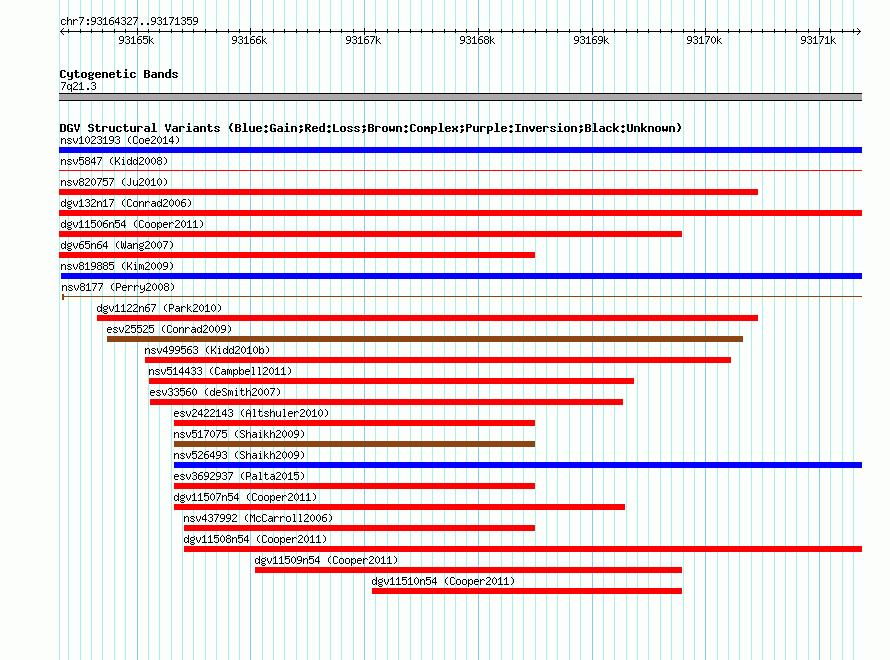Select the esv3692937 red bar

(354, 486)
